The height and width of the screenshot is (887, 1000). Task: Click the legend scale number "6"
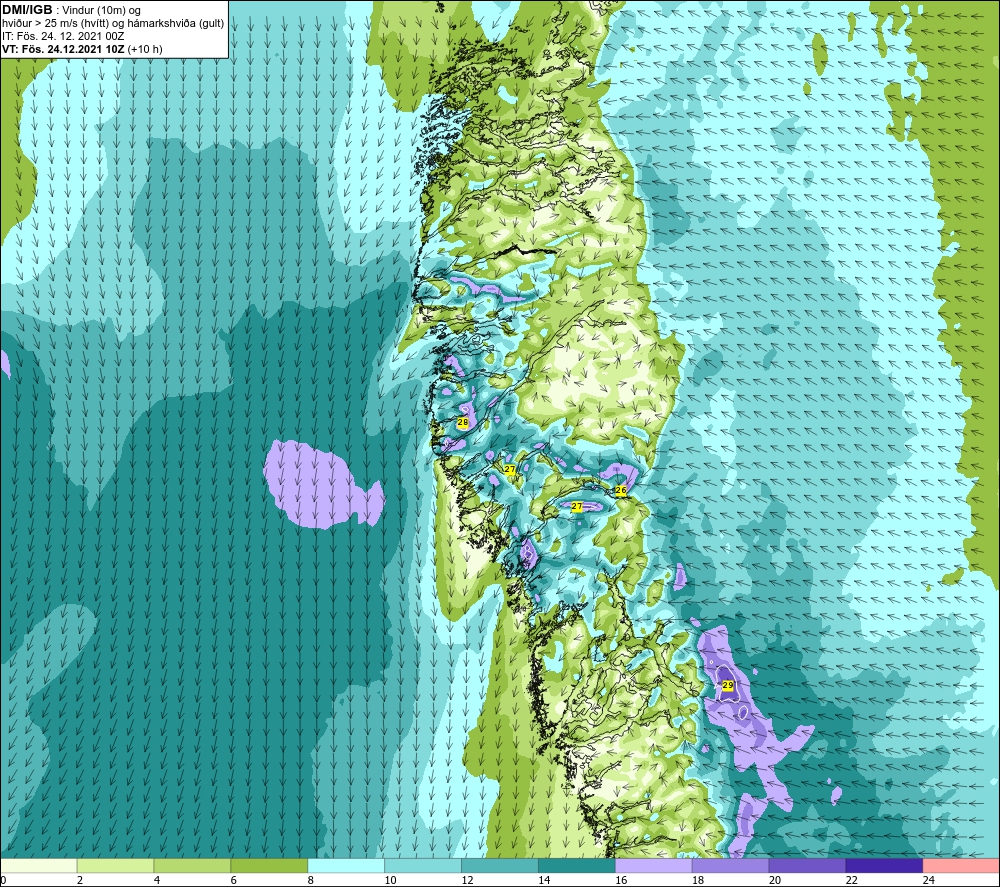click(233, 880)
